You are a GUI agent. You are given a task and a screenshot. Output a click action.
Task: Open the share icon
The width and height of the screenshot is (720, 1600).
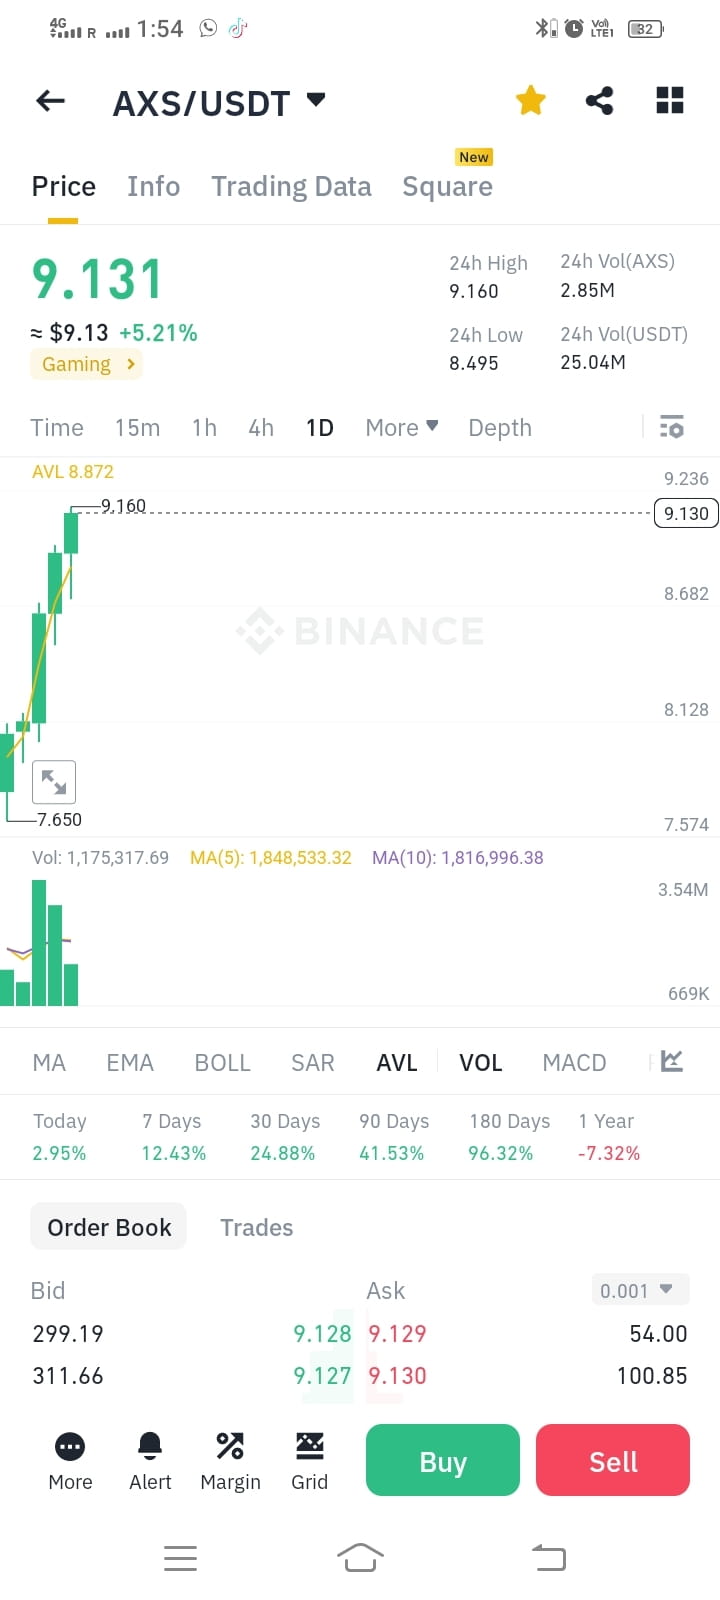[599, 100]
